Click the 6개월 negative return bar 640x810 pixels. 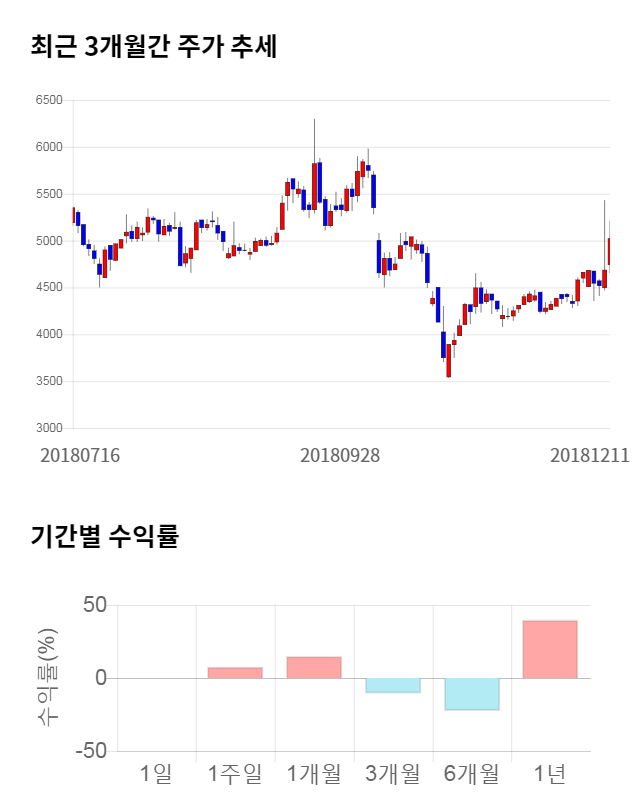[471, 694]
